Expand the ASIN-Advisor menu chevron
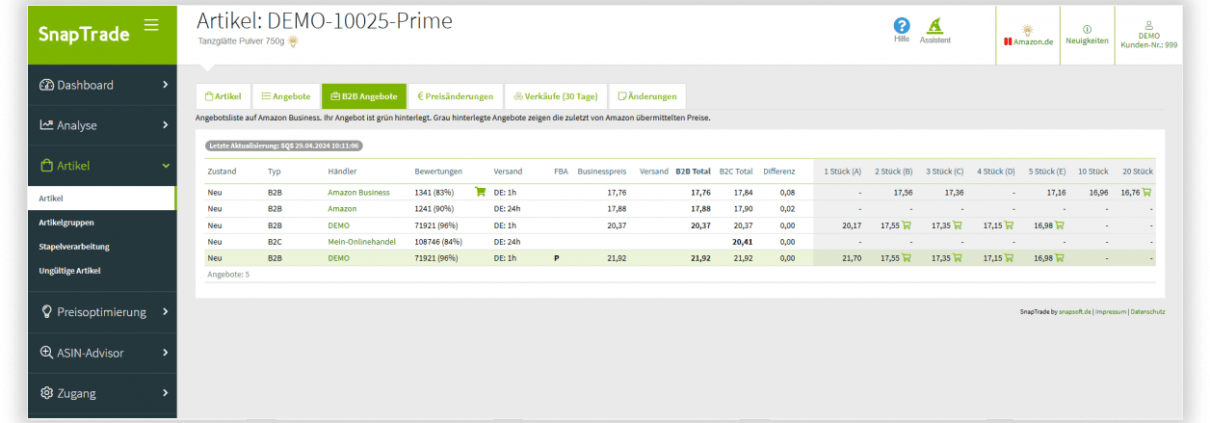1210x423 pixels. [165, 352]
